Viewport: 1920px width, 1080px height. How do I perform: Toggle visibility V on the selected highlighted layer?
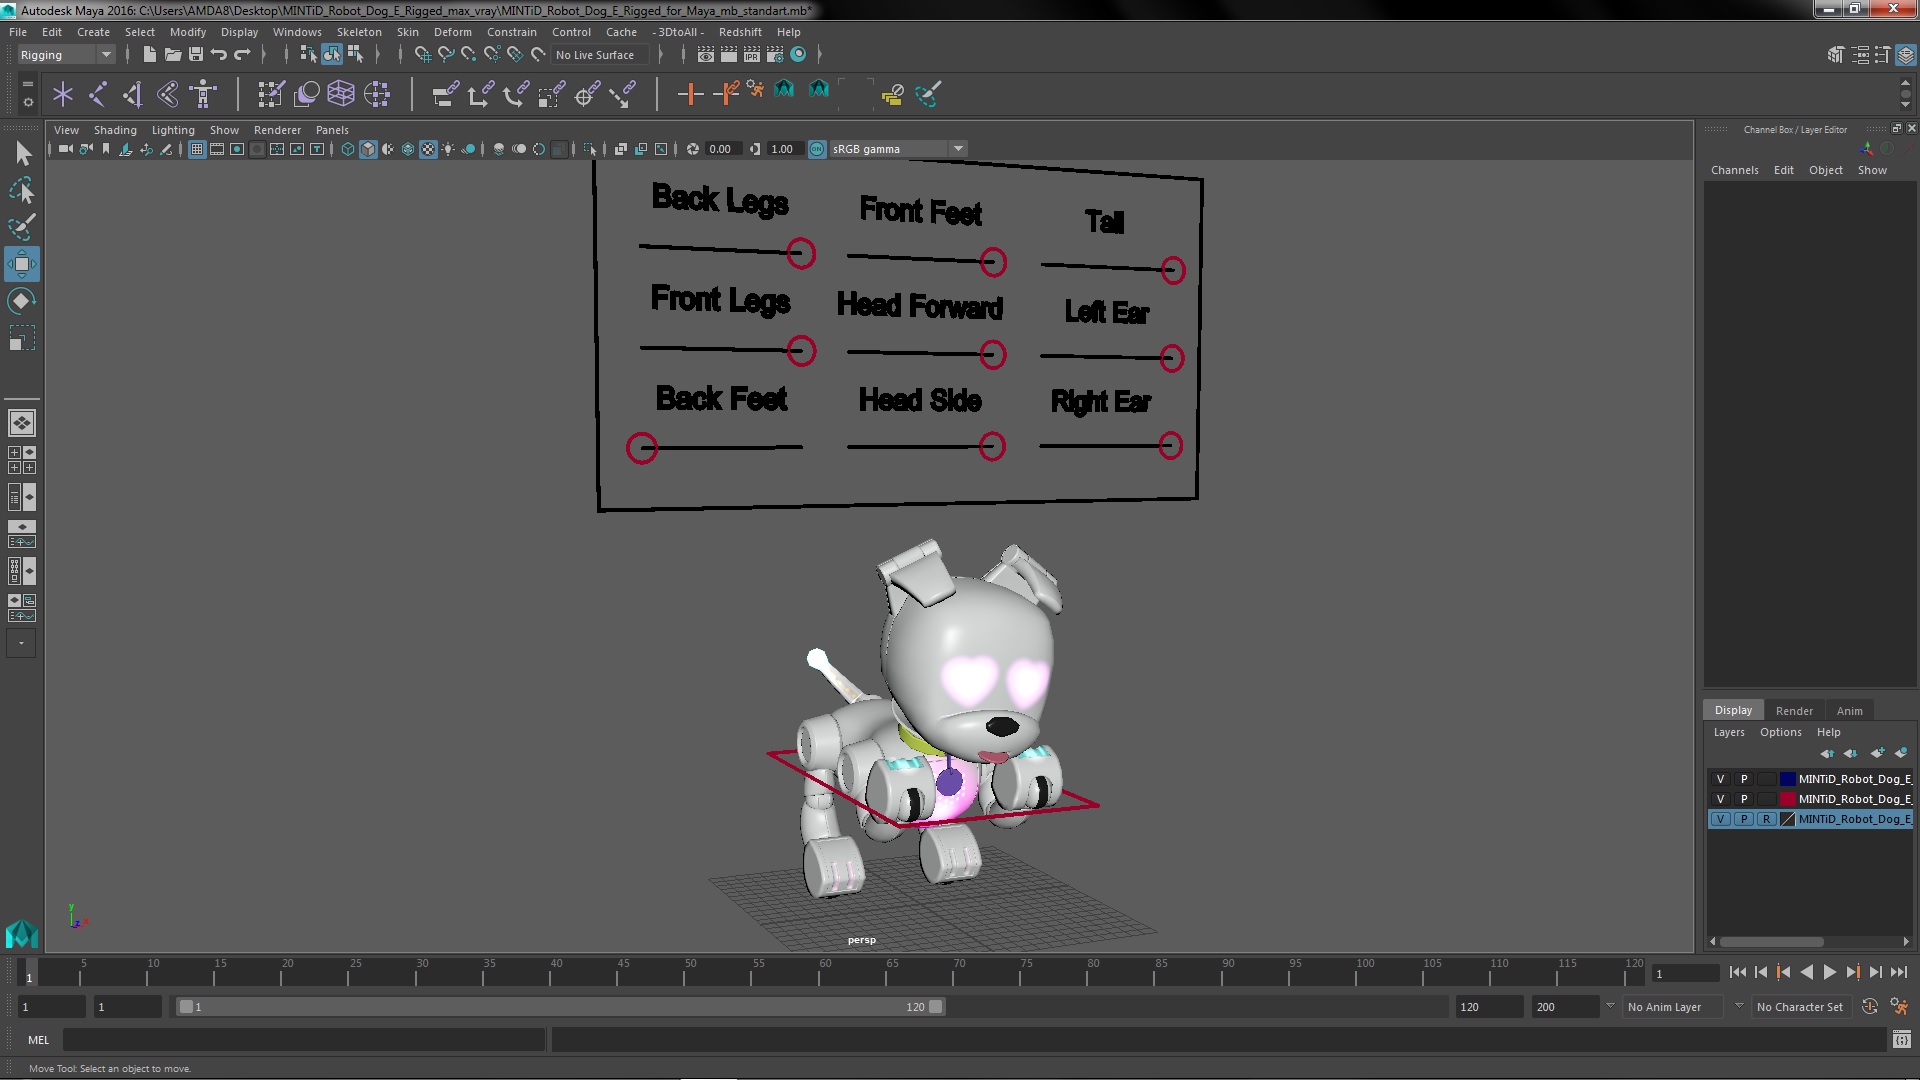pyautogui.click(x=1720, y=819)
